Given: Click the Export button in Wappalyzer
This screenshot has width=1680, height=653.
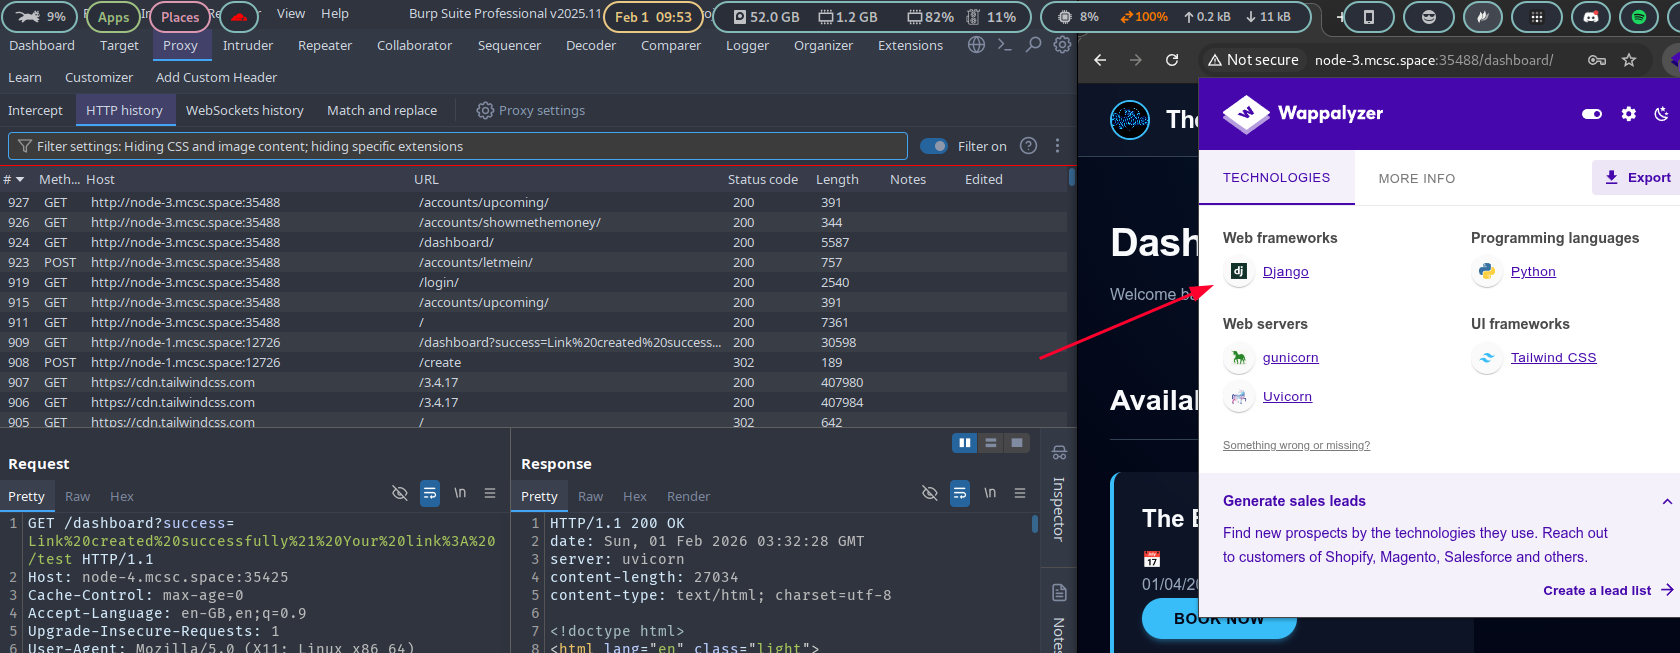Looking at the screenshot, I should click(x=1637, y=177).
